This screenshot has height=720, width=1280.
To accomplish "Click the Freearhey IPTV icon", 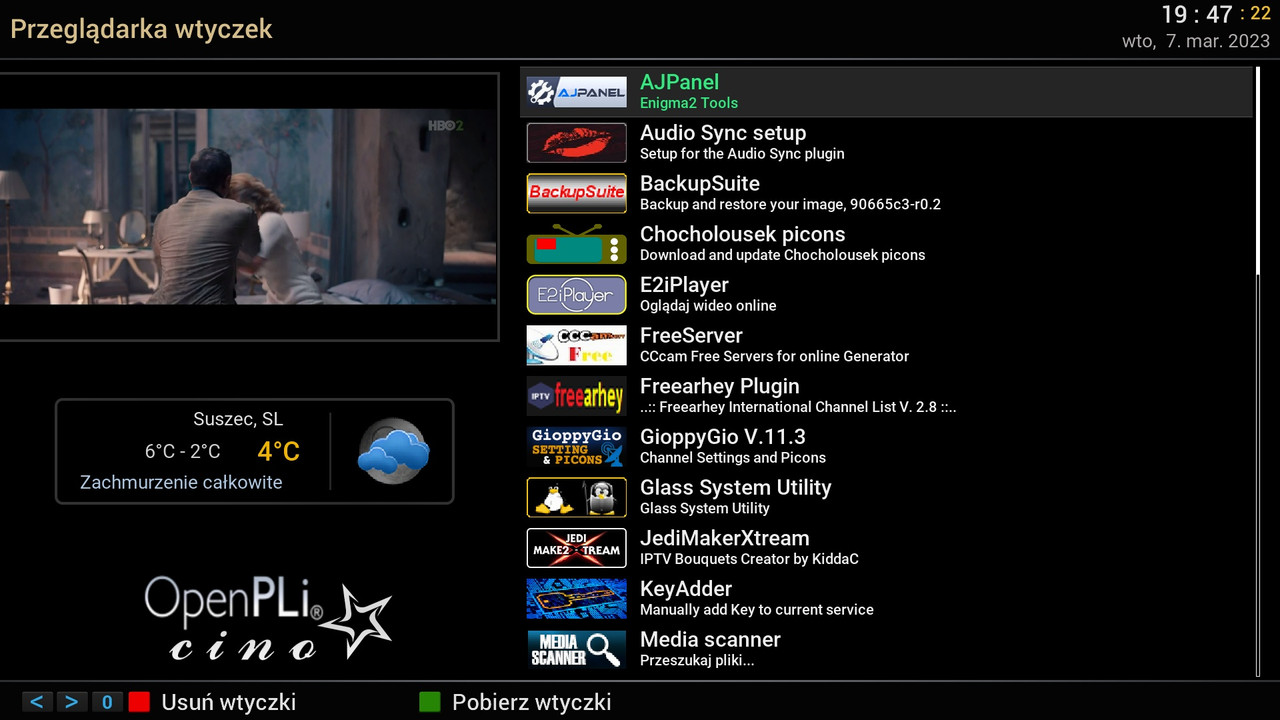I will pyautogui.click(x=576, y=396).
